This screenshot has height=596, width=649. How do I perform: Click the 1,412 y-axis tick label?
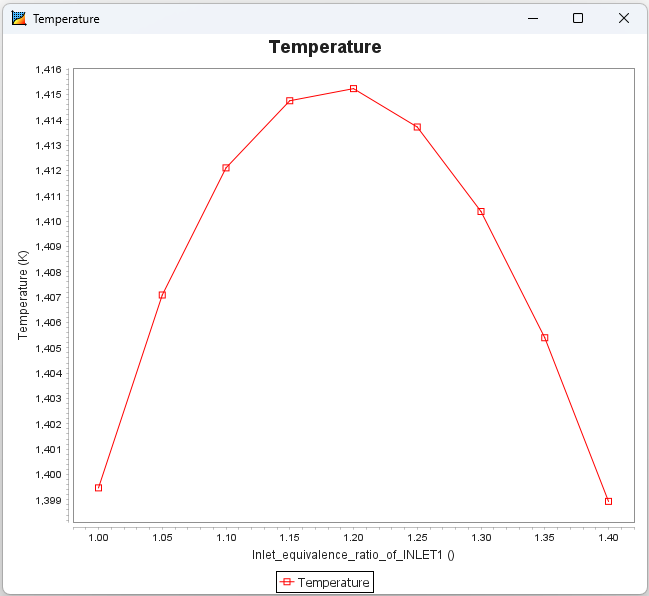coord(48,171)
